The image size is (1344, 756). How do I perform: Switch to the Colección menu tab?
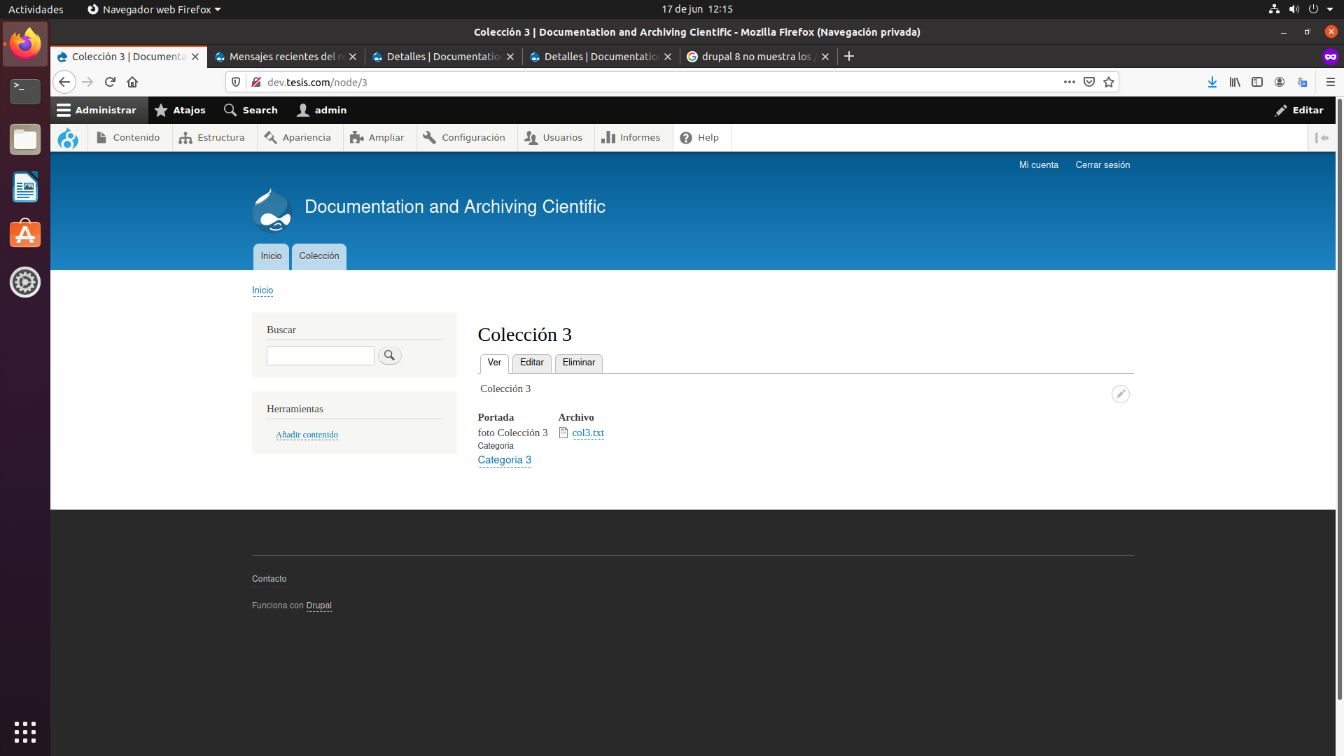coord(319,256)
